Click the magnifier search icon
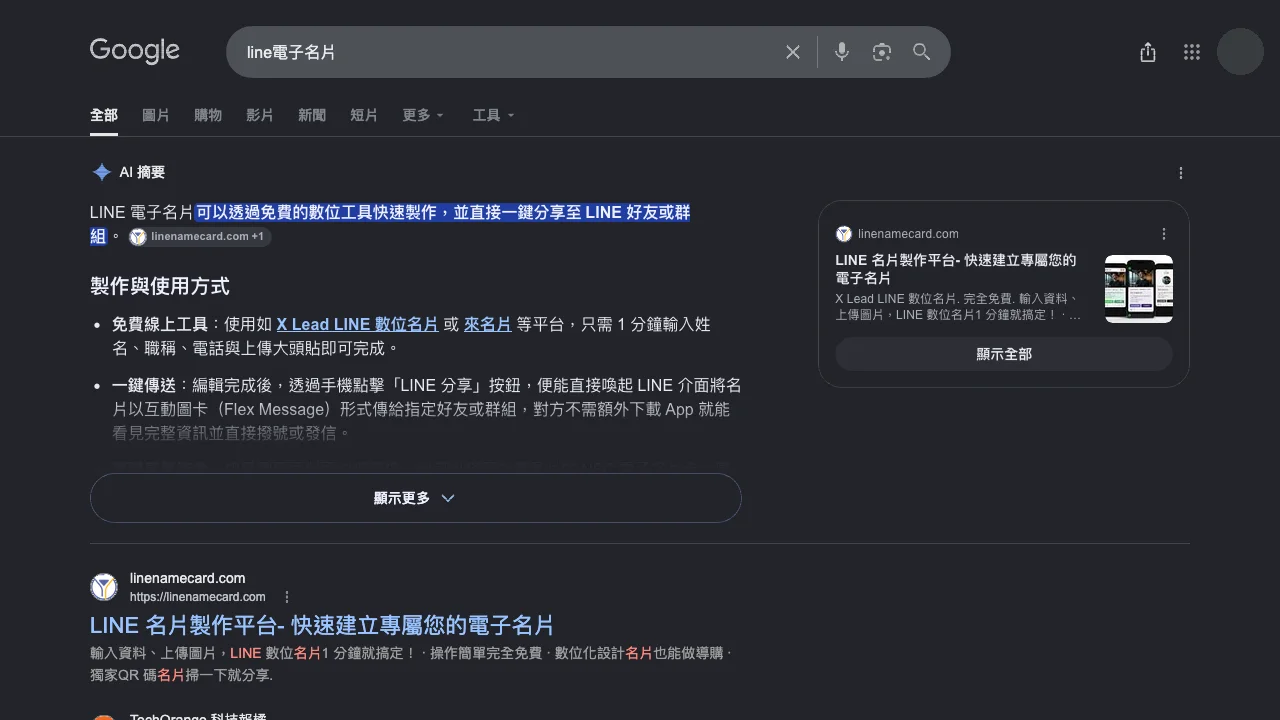1280x720 pixels. 922,52
